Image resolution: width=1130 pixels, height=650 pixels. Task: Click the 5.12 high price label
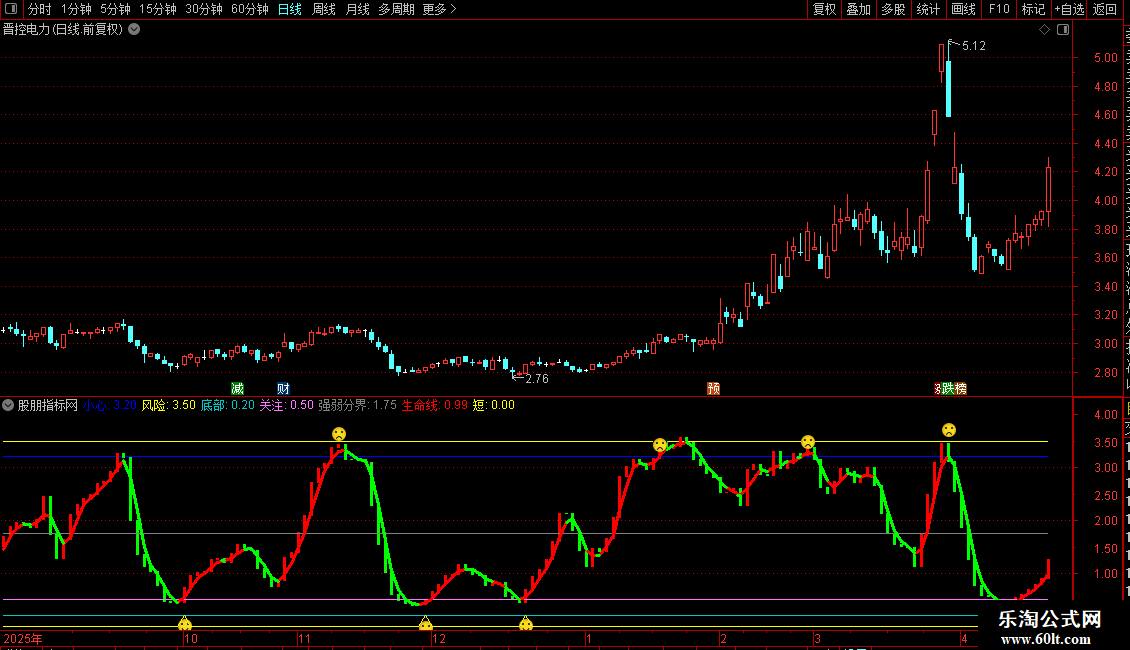point(974,46)
